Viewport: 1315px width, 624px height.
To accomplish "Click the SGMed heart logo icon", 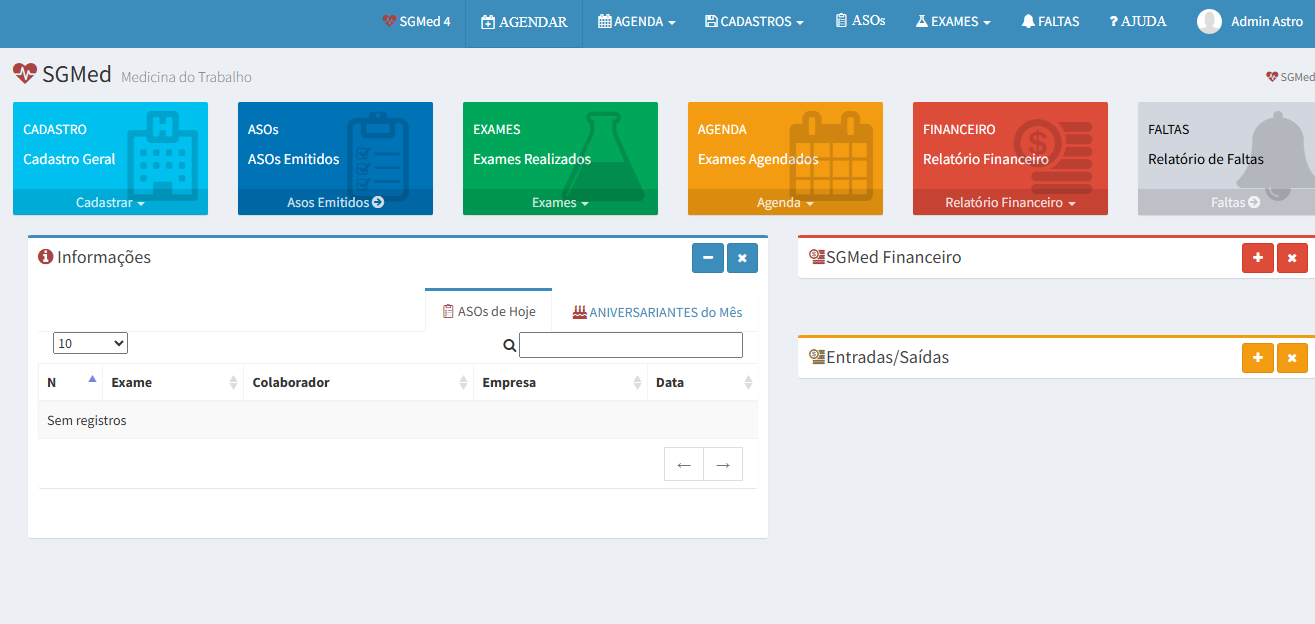I will tap(25, 74).
